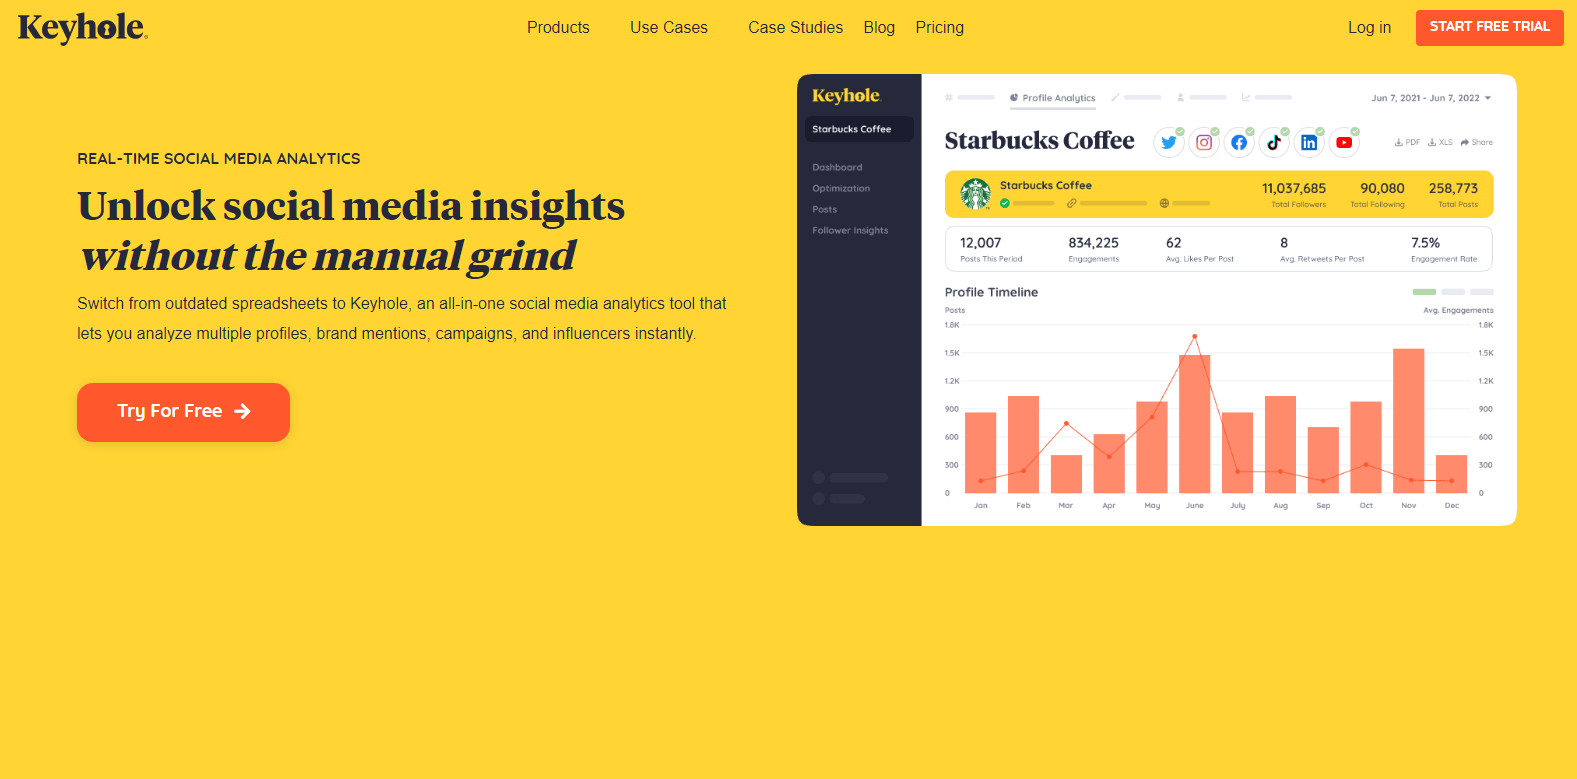Select the Instagram profile icon
This screenshot has width=1577, height=779.
(1204, 143)
